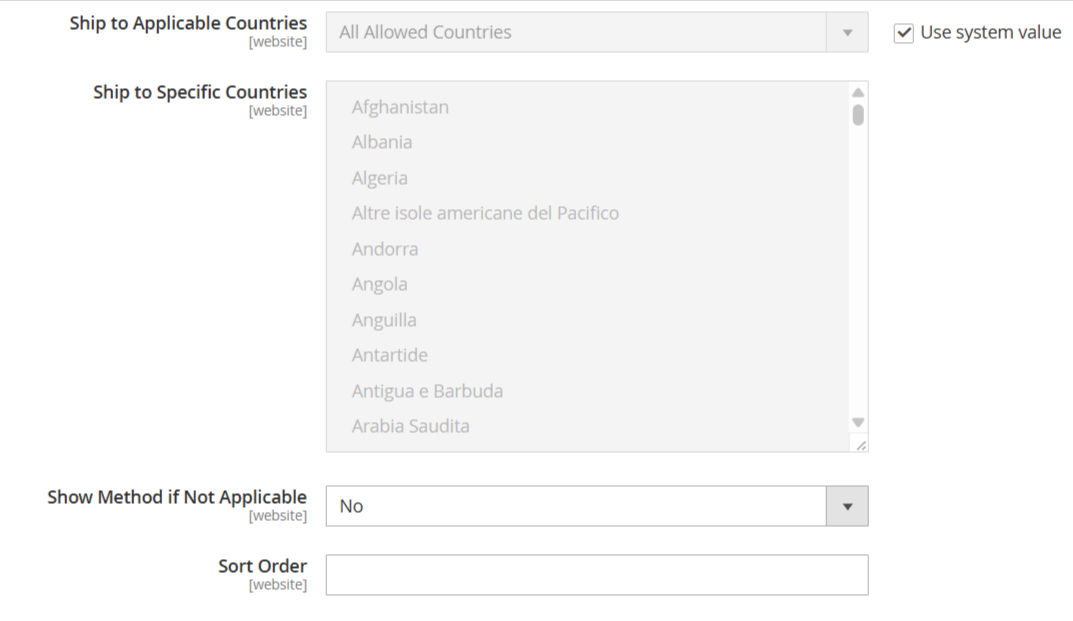Select Andorra in the countries list
The width and height of the screenshot is (1073, 621).
[385, 249]
